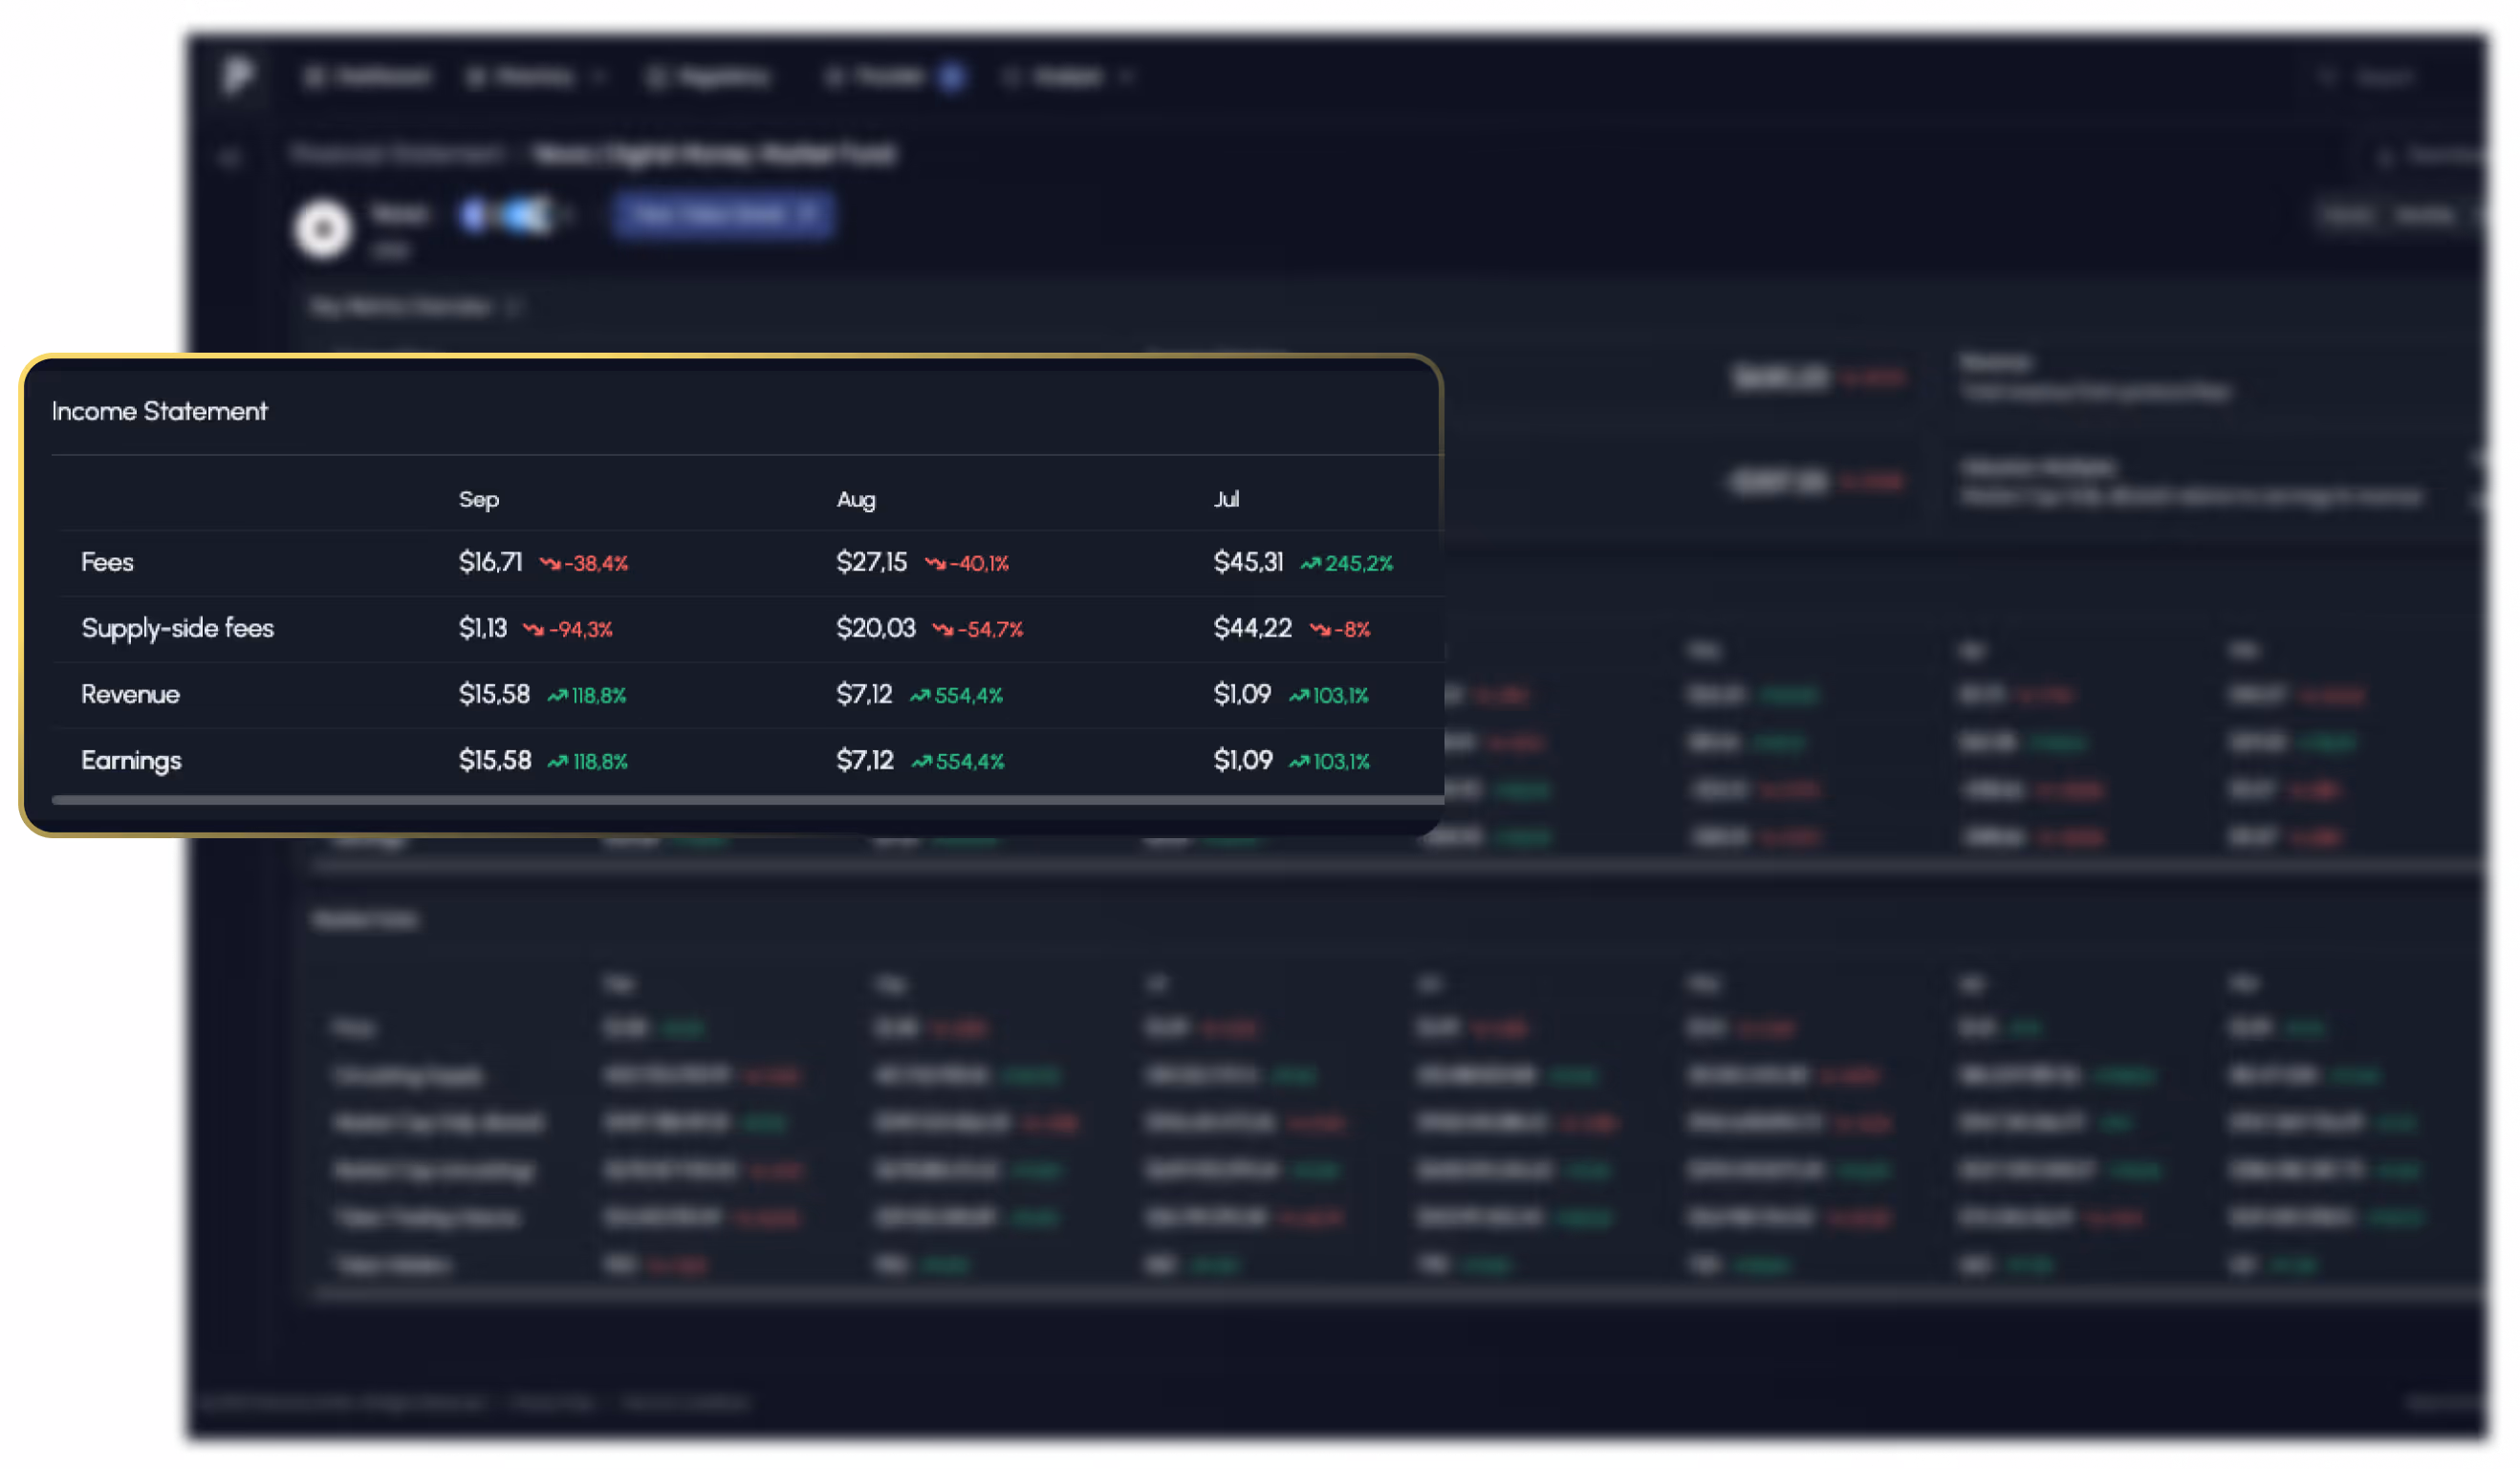Click the downtrend arrow next to -94,3%
The image size is (2520, 1469).
pos(533,630)
